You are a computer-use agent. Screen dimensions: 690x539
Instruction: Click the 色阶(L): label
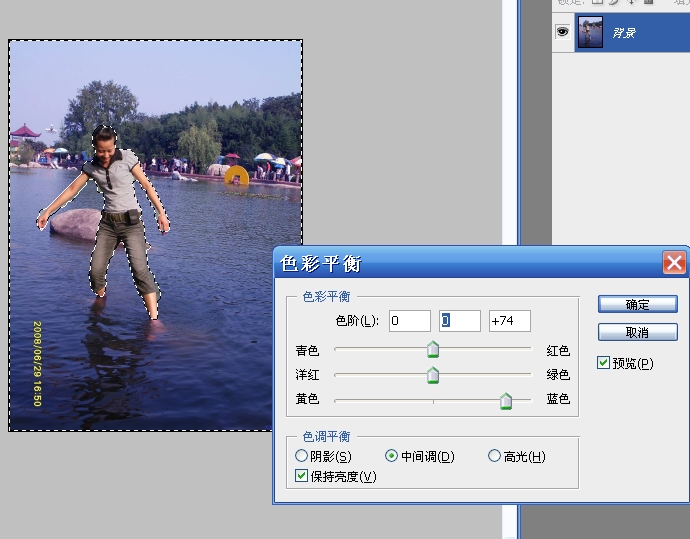pyautogui.click(x=357, y=321)
